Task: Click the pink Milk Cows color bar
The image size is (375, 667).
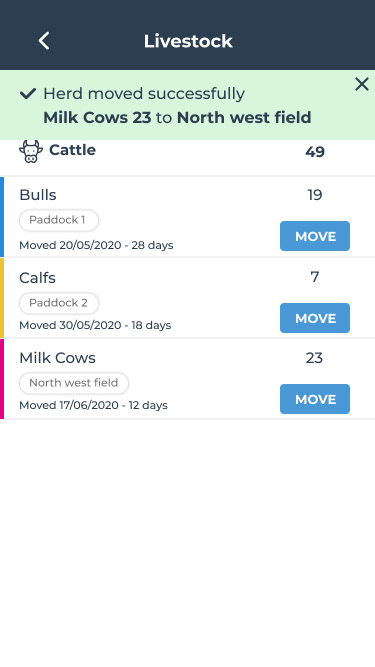Action: (2, 379)
